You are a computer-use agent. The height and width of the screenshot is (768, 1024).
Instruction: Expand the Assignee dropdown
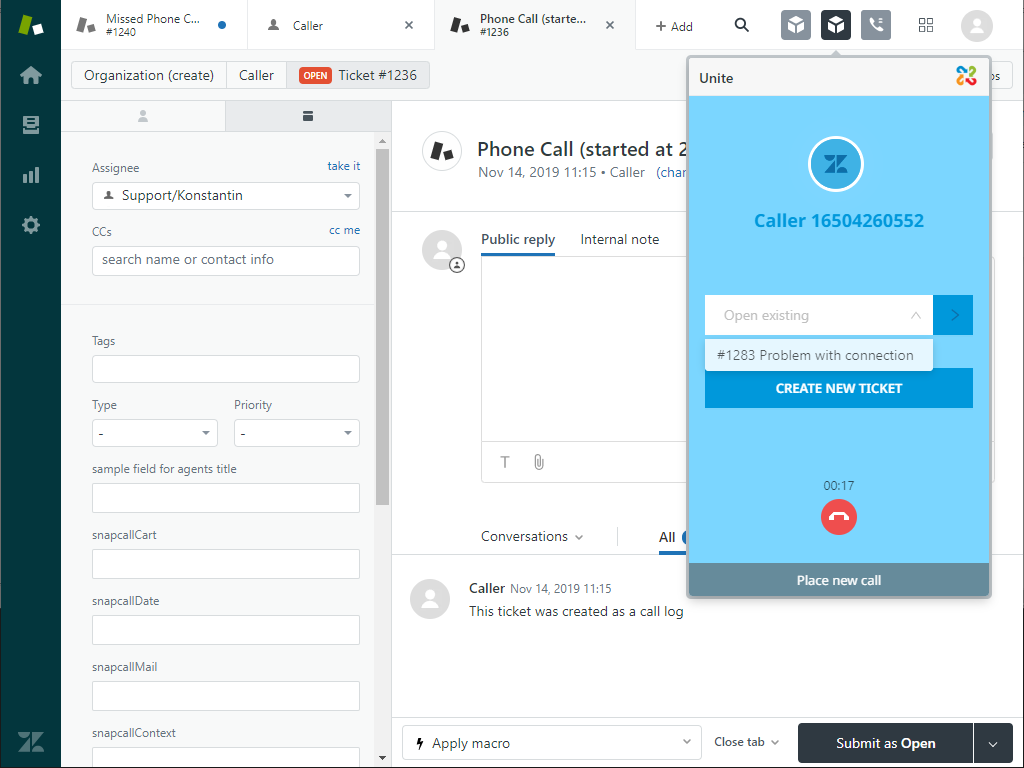pyautogui.click(x=226, y=196)
